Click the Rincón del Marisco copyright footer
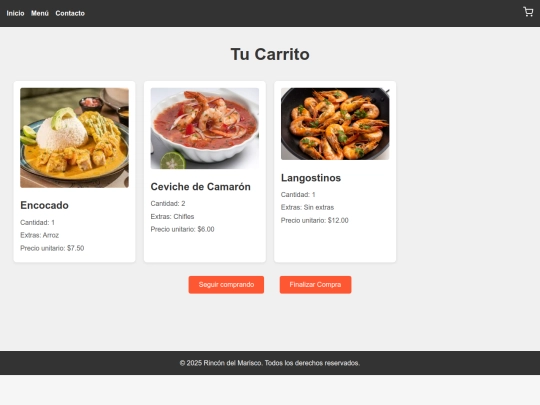 click(x=270, y=363)
